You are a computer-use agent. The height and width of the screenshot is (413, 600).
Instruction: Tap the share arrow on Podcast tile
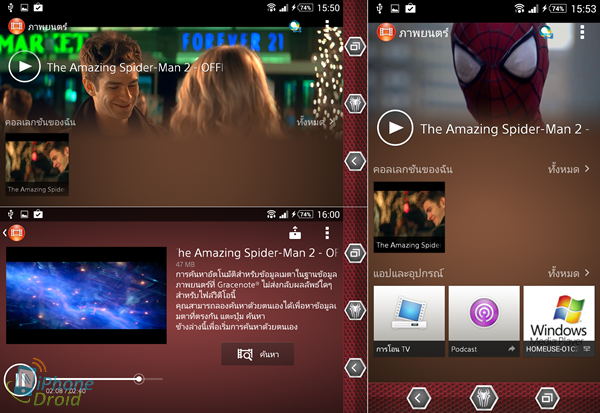pyautogui.click(x=511, y=349)
